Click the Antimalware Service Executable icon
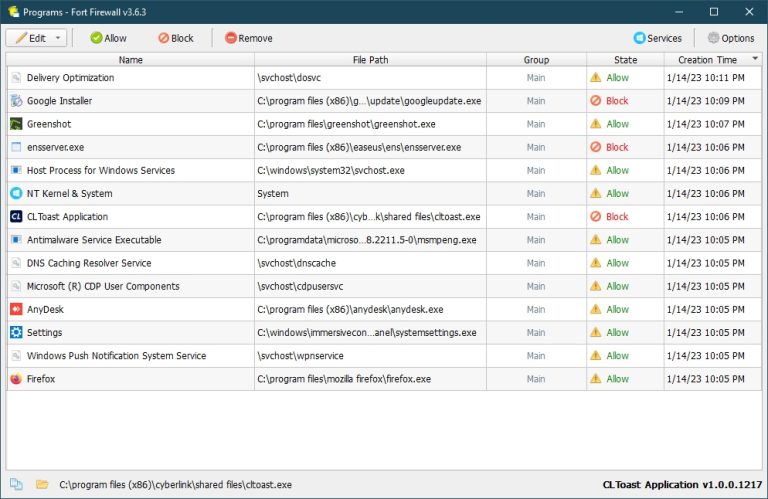The height and width of the screenshot is (499, 768). coord(16,239)
